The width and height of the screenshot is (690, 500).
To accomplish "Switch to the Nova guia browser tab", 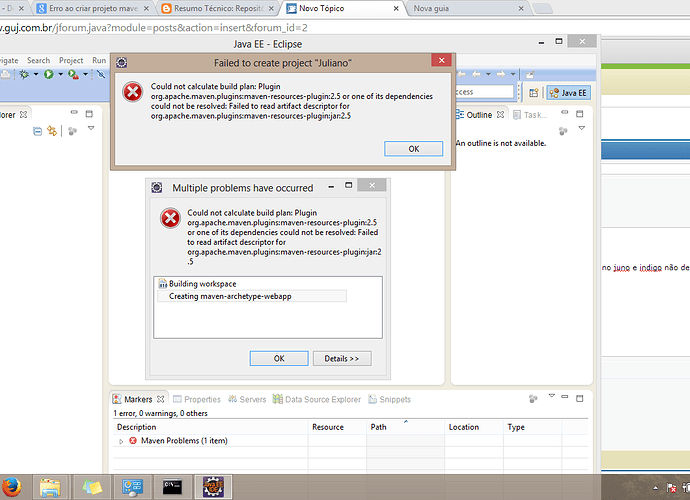I will pos(468,8).
